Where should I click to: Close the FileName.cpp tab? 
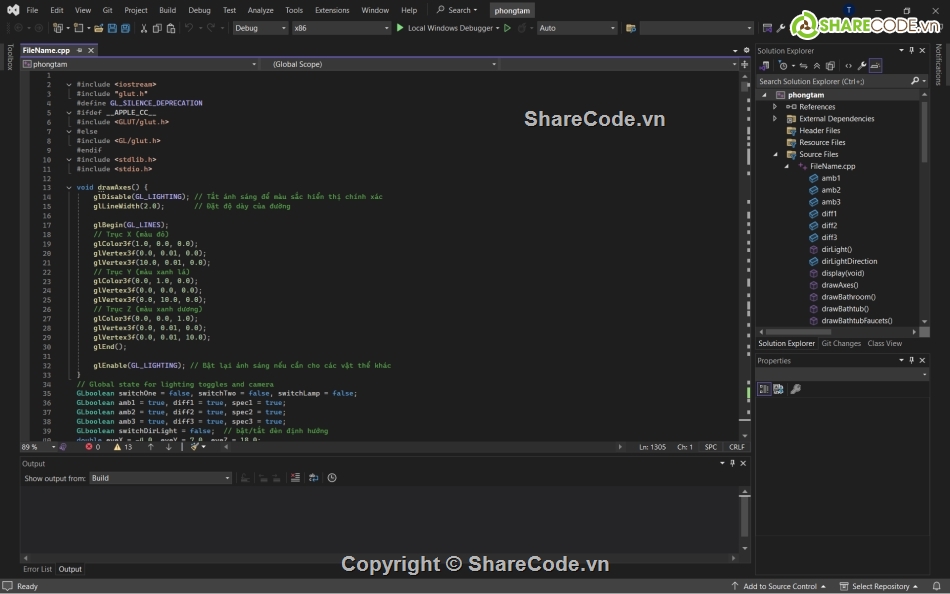[91, 50]
